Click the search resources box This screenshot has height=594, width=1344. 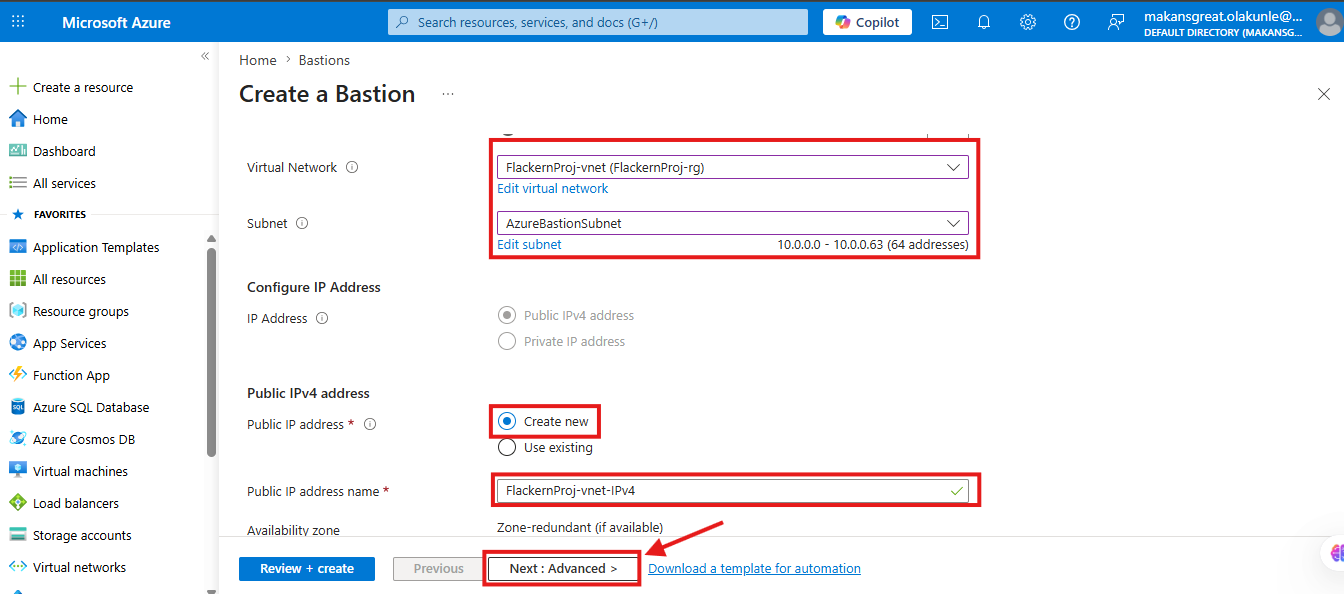(598, 22)
